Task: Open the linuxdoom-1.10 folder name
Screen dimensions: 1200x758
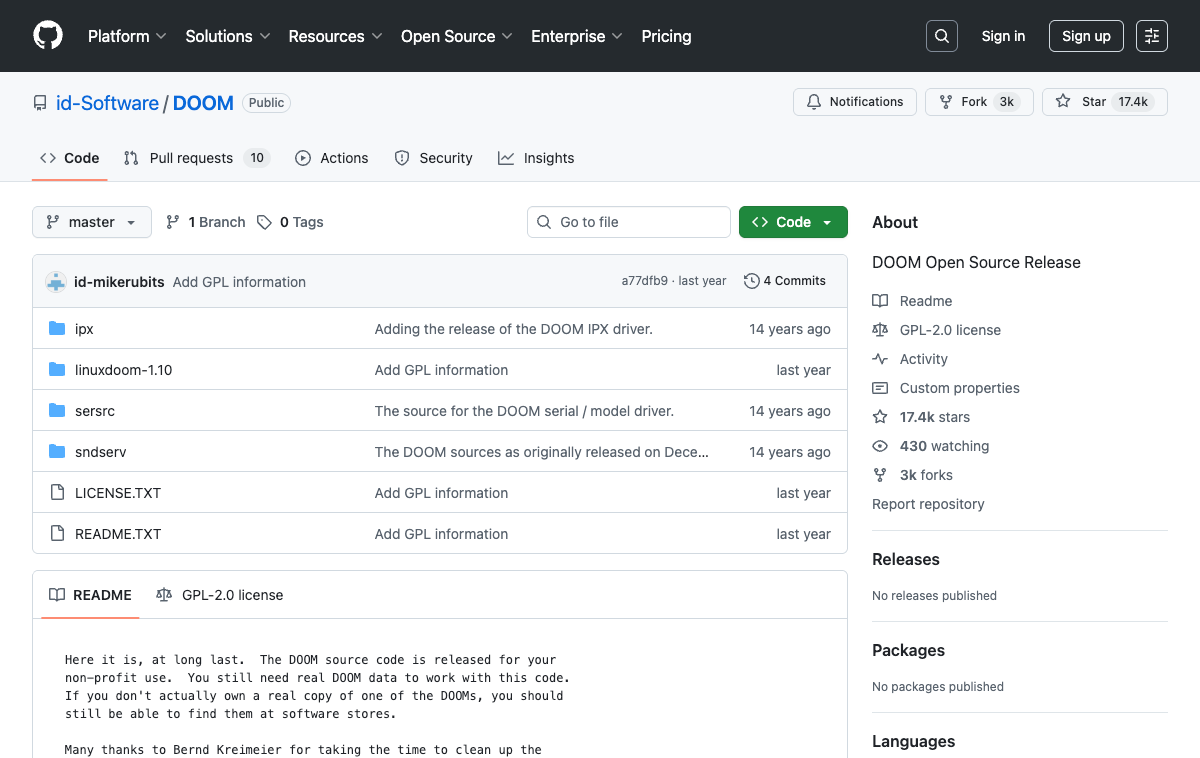Action: coord(124,370)
